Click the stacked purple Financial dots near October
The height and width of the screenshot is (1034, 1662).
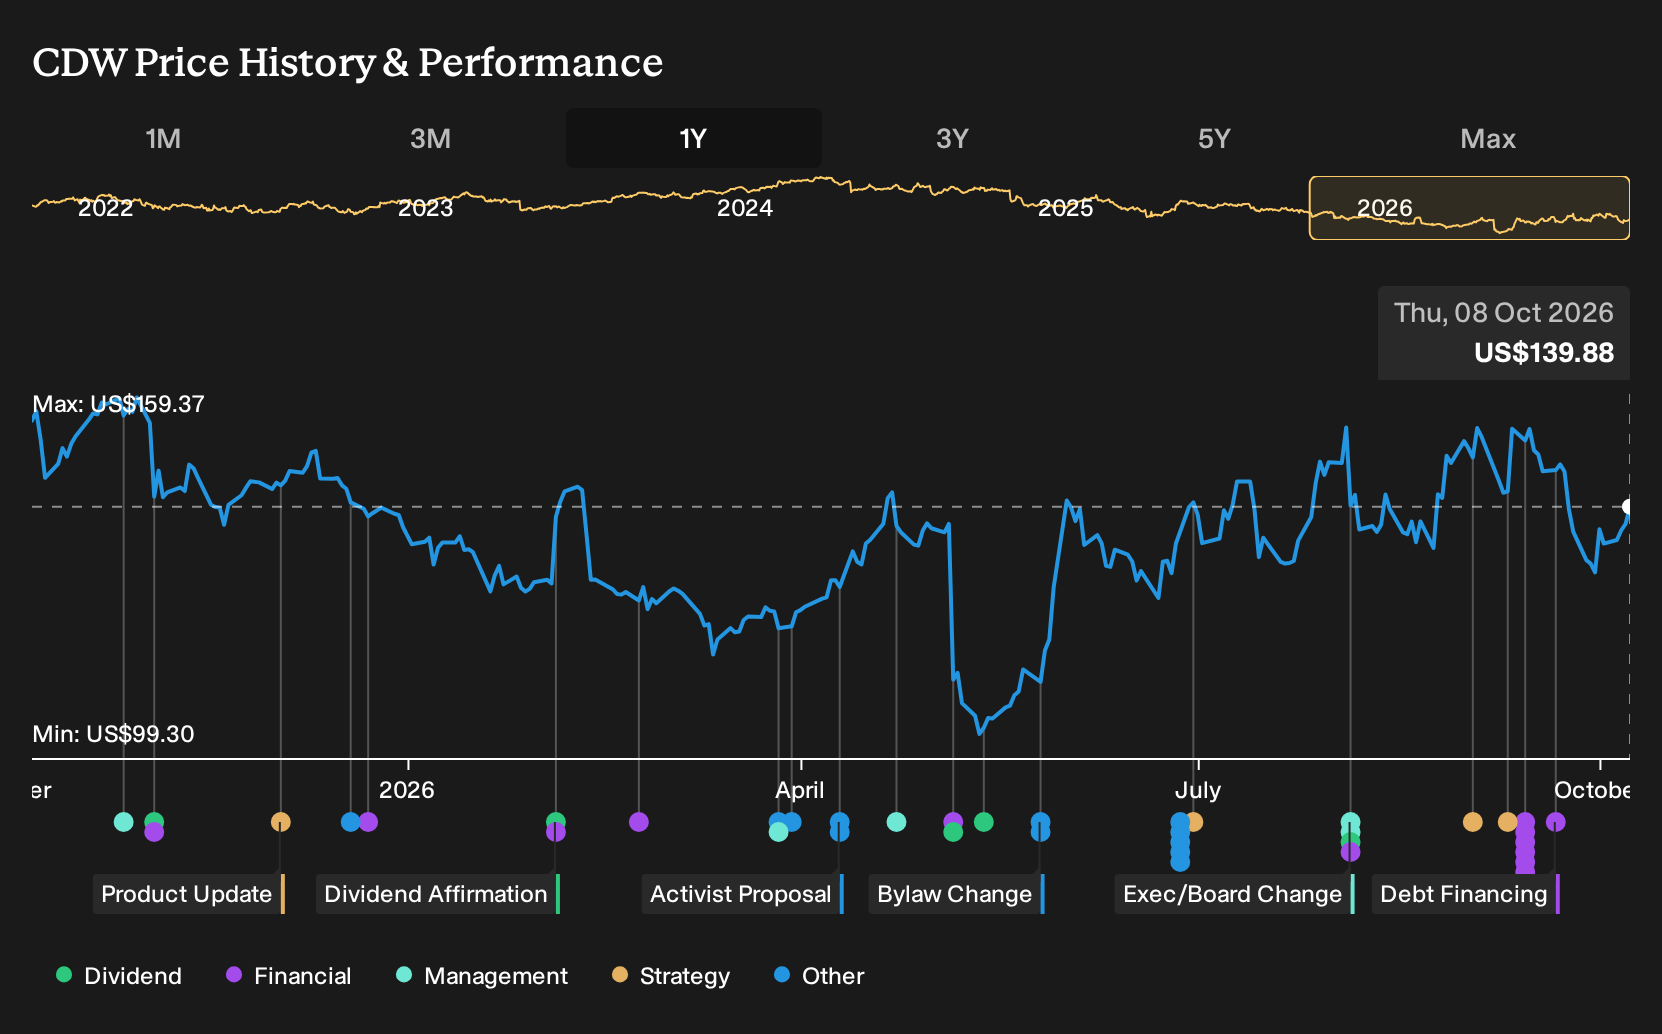point(1525,845)
